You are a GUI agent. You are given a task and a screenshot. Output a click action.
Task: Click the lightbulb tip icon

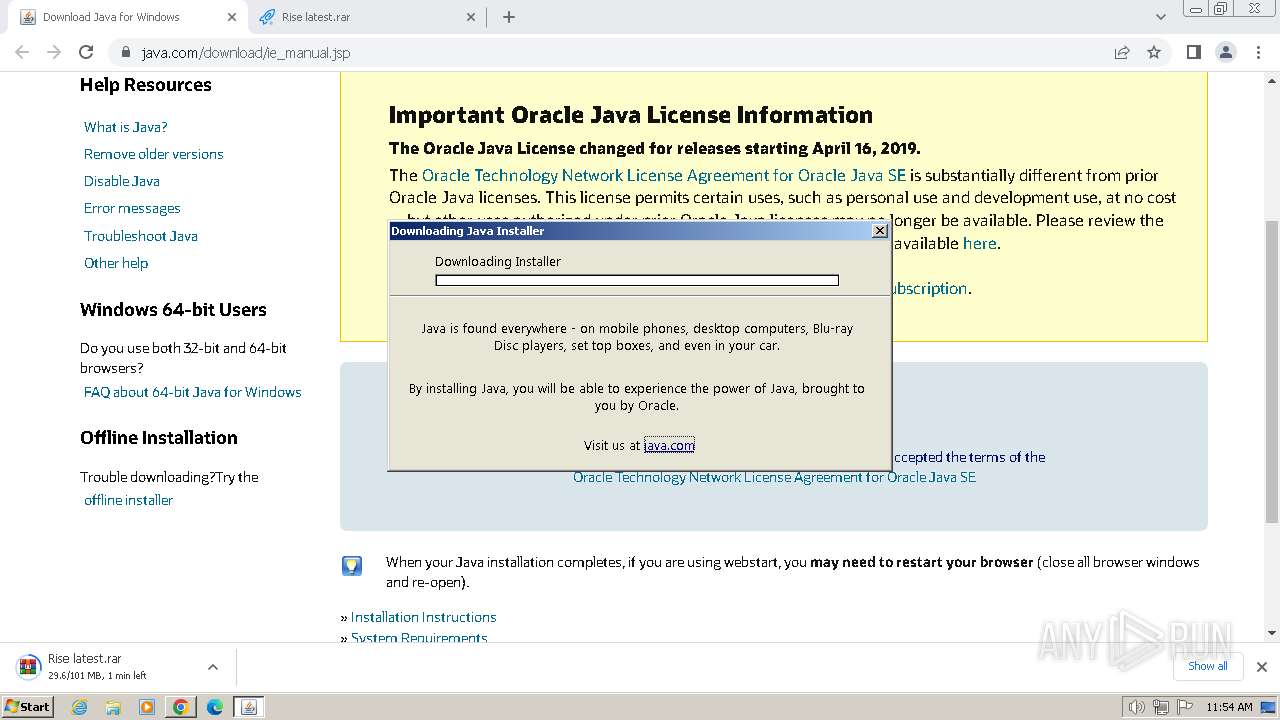point(352,566)
